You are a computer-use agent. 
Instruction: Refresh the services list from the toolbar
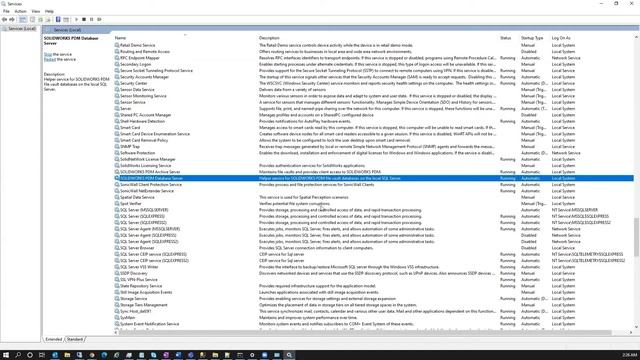point(40,20)
